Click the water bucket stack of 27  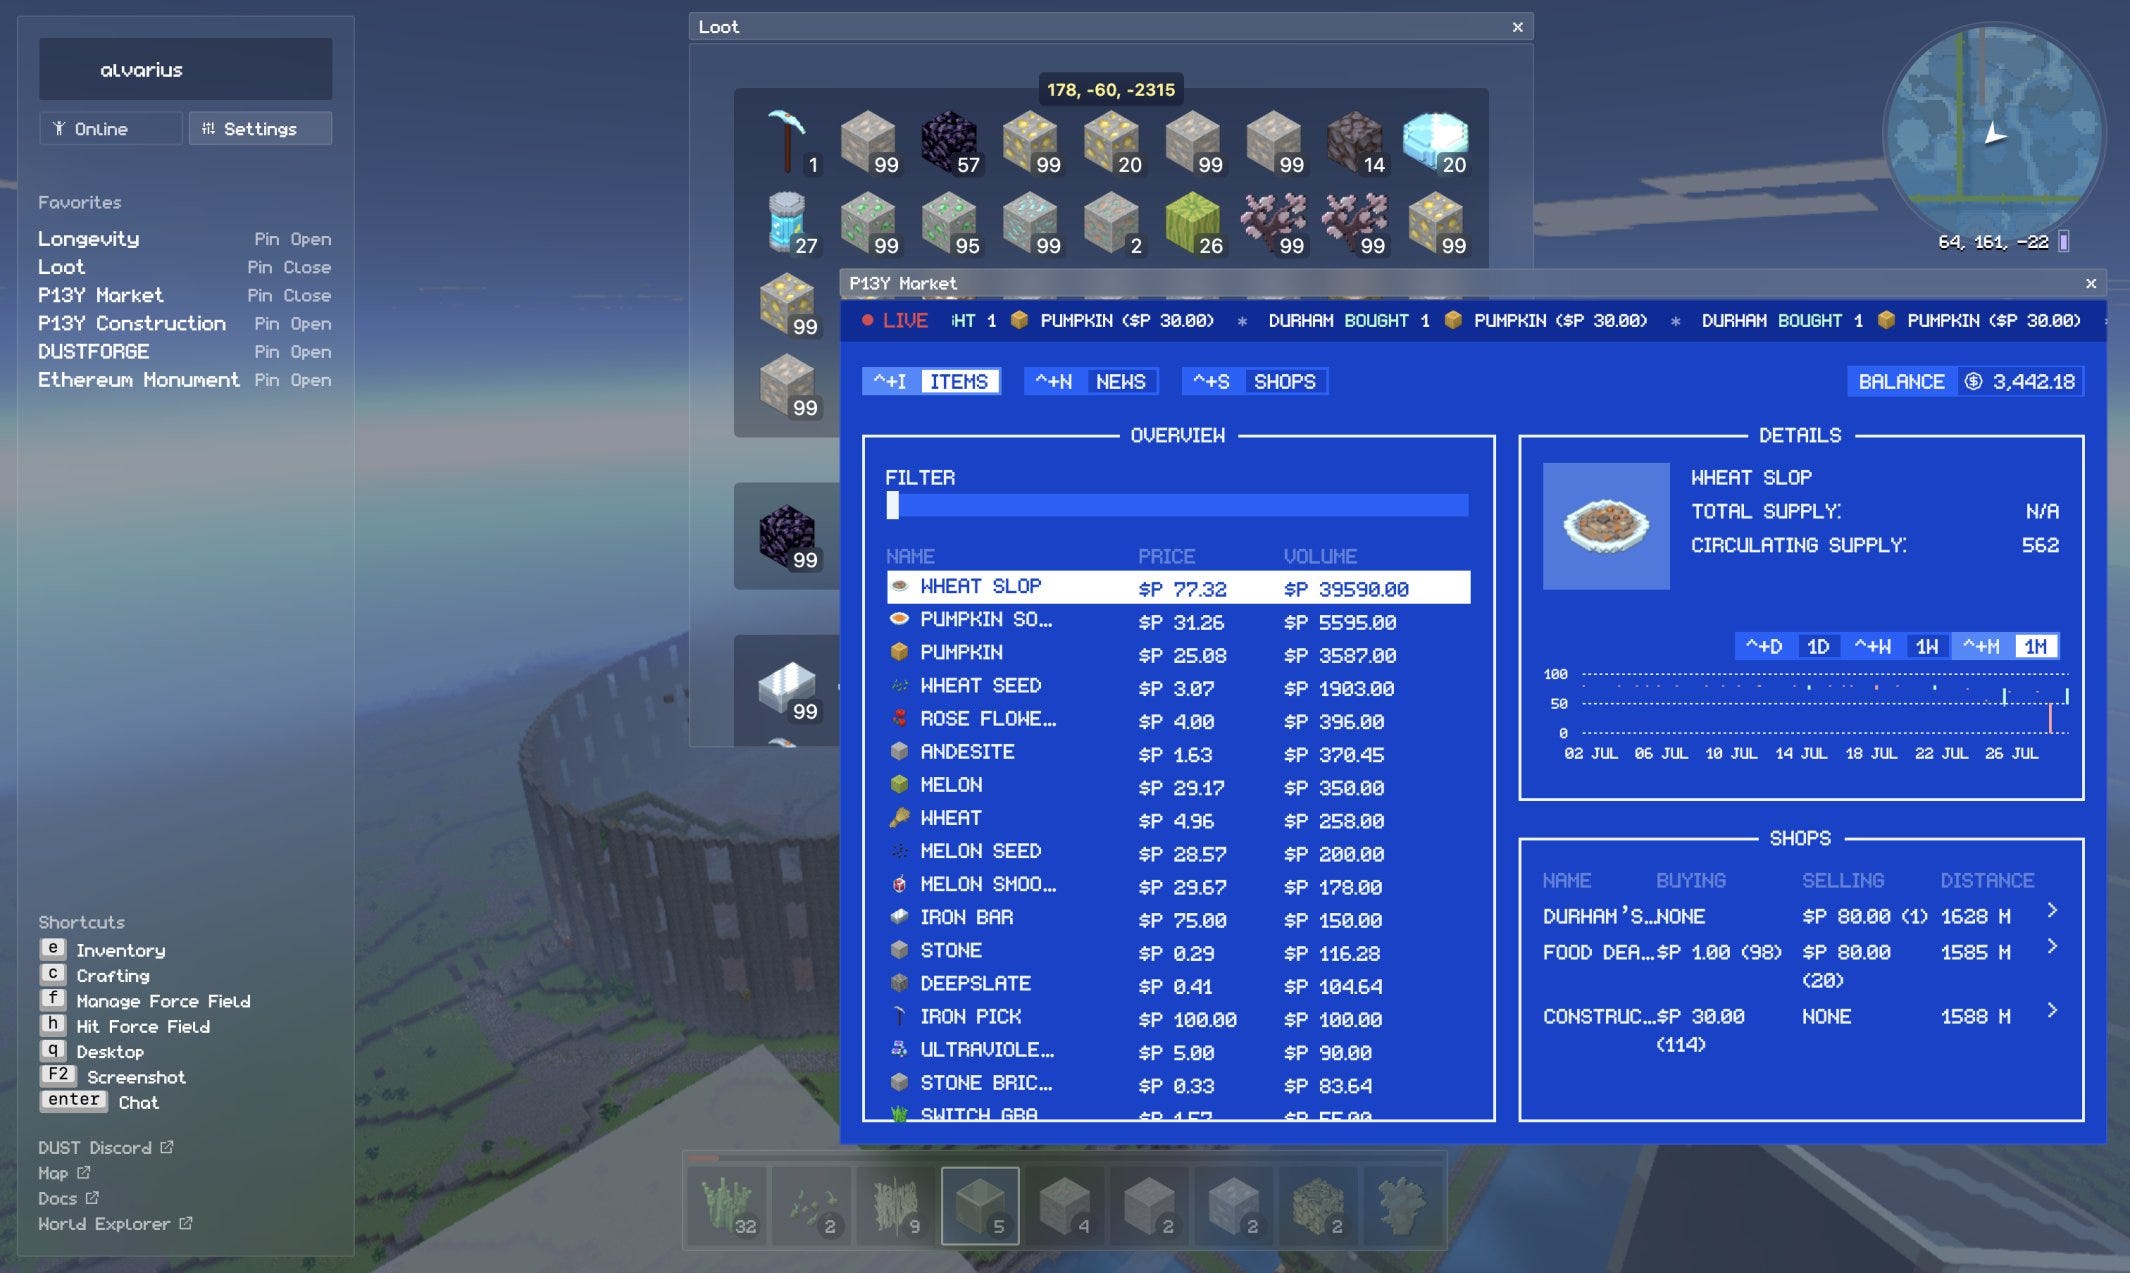point(787,222)
